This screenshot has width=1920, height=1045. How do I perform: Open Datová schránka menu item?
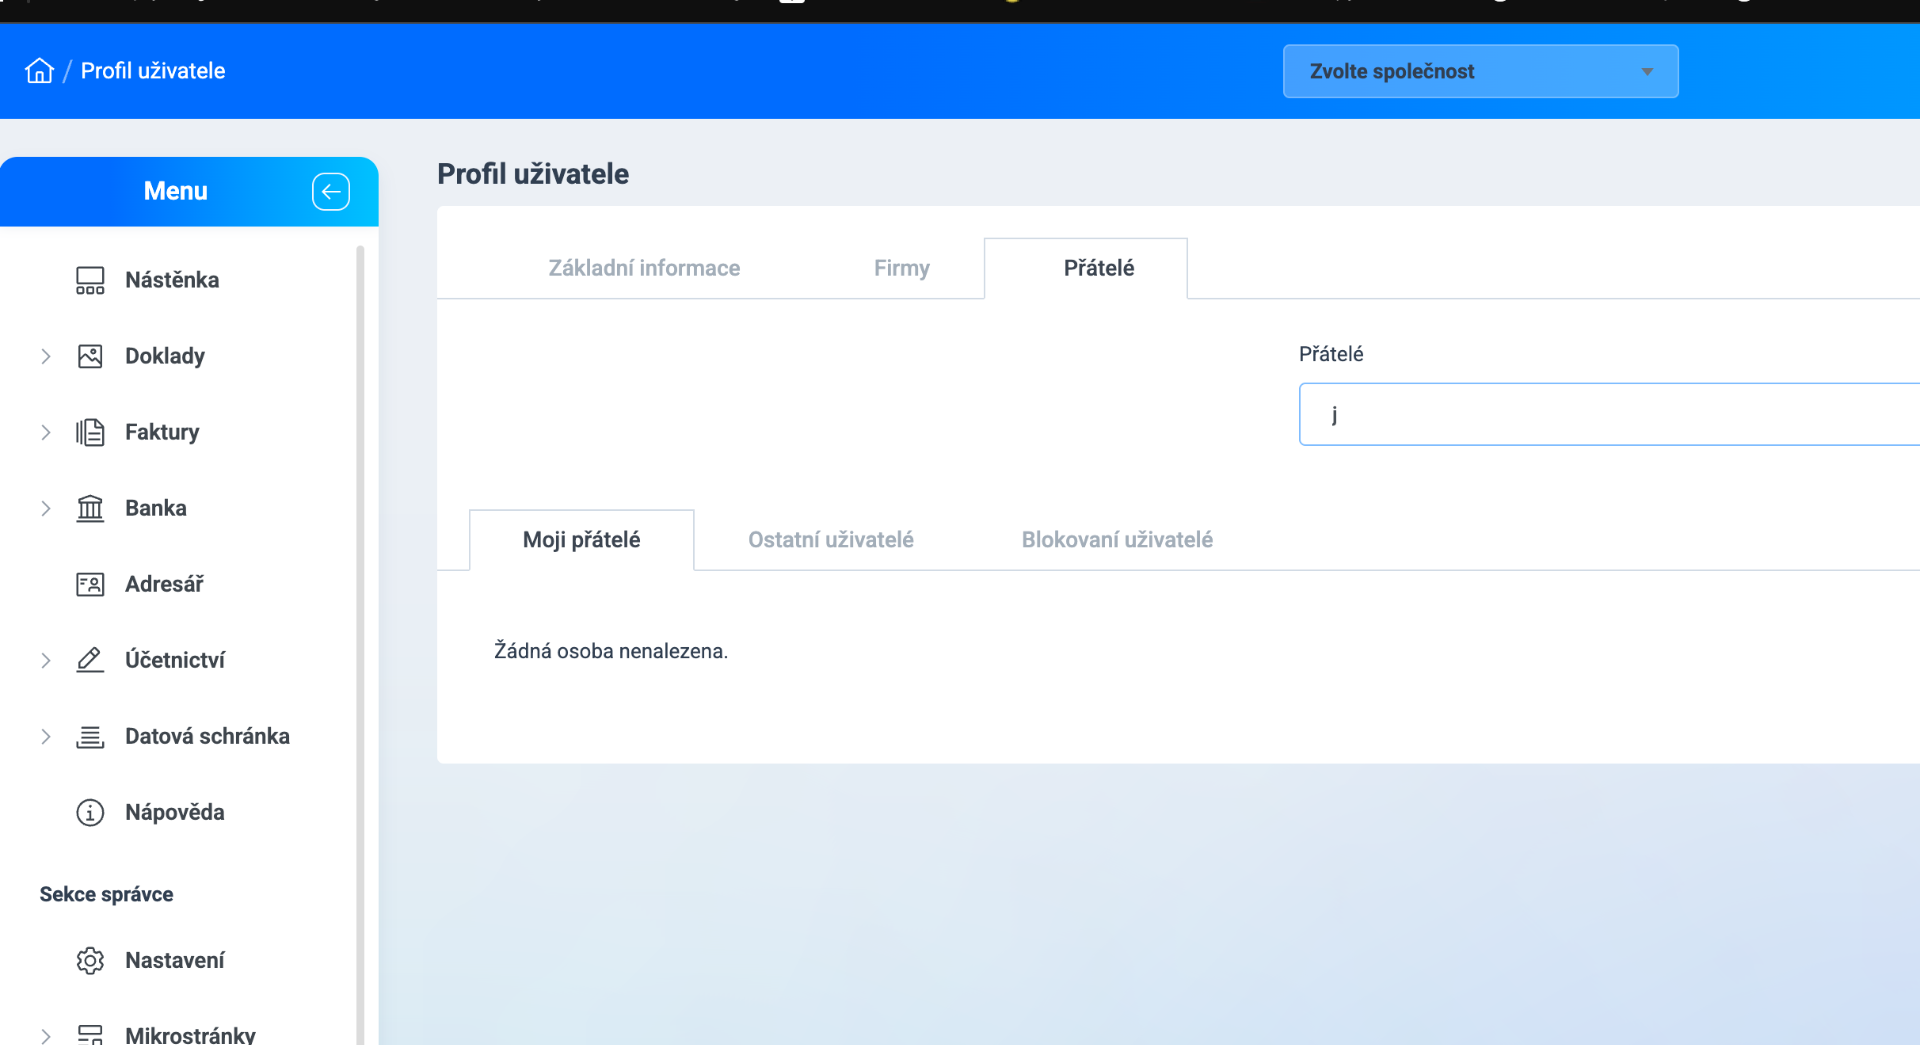click(207, 736)
